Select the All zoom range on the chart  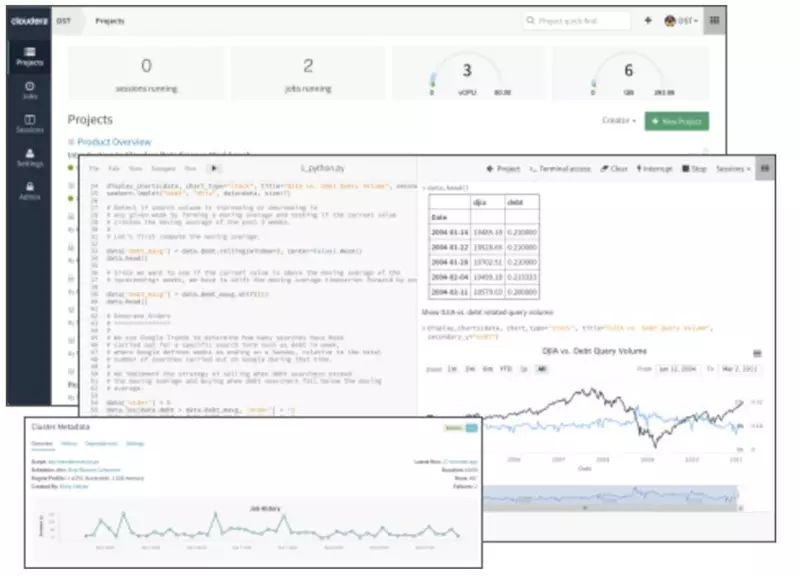[x=541, y=369]
